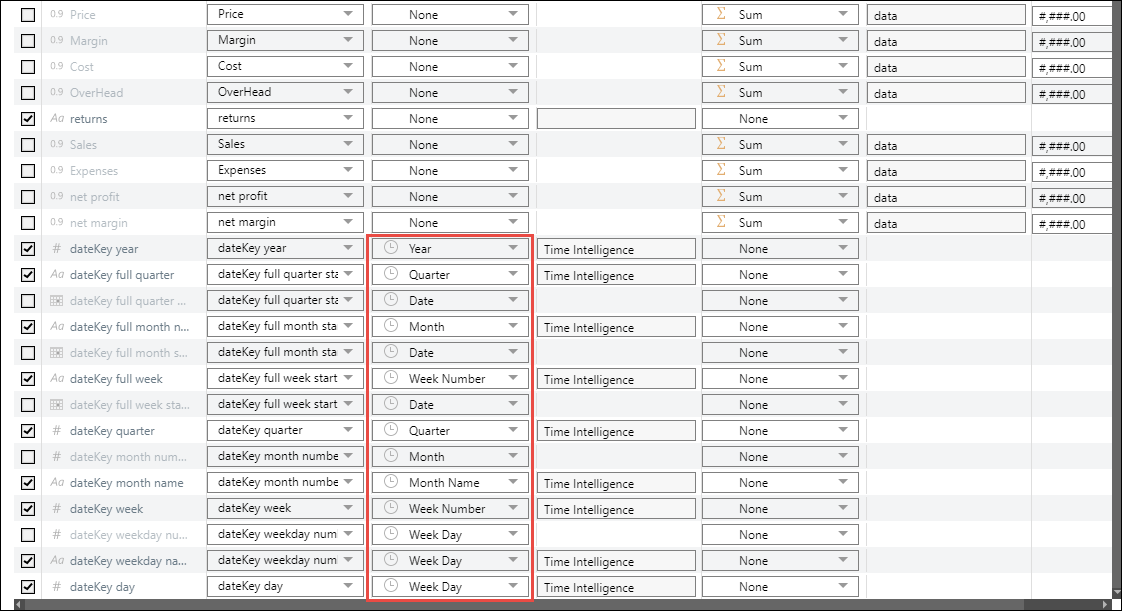
Task: Click the Aa text type icon beside returns
Action: point(57,119)
